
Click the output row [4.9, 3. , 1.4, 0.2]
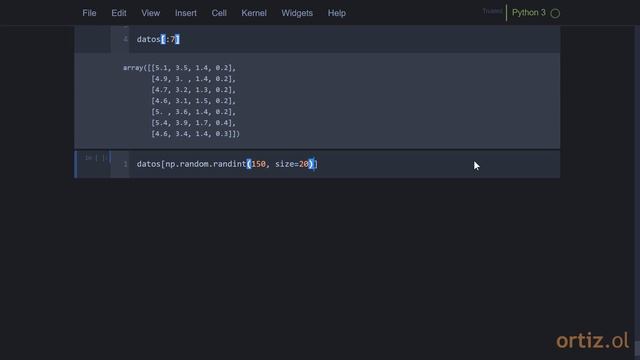[193, 79]
